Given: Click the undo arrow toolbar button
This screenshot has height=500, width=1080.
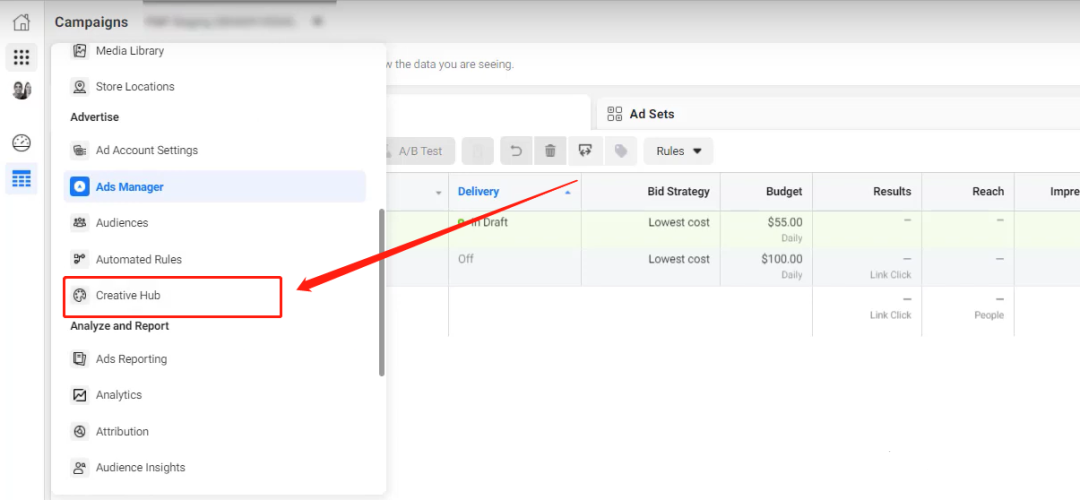Looking at the screenshot, I should pyautogui.click(x=516, y=151).
